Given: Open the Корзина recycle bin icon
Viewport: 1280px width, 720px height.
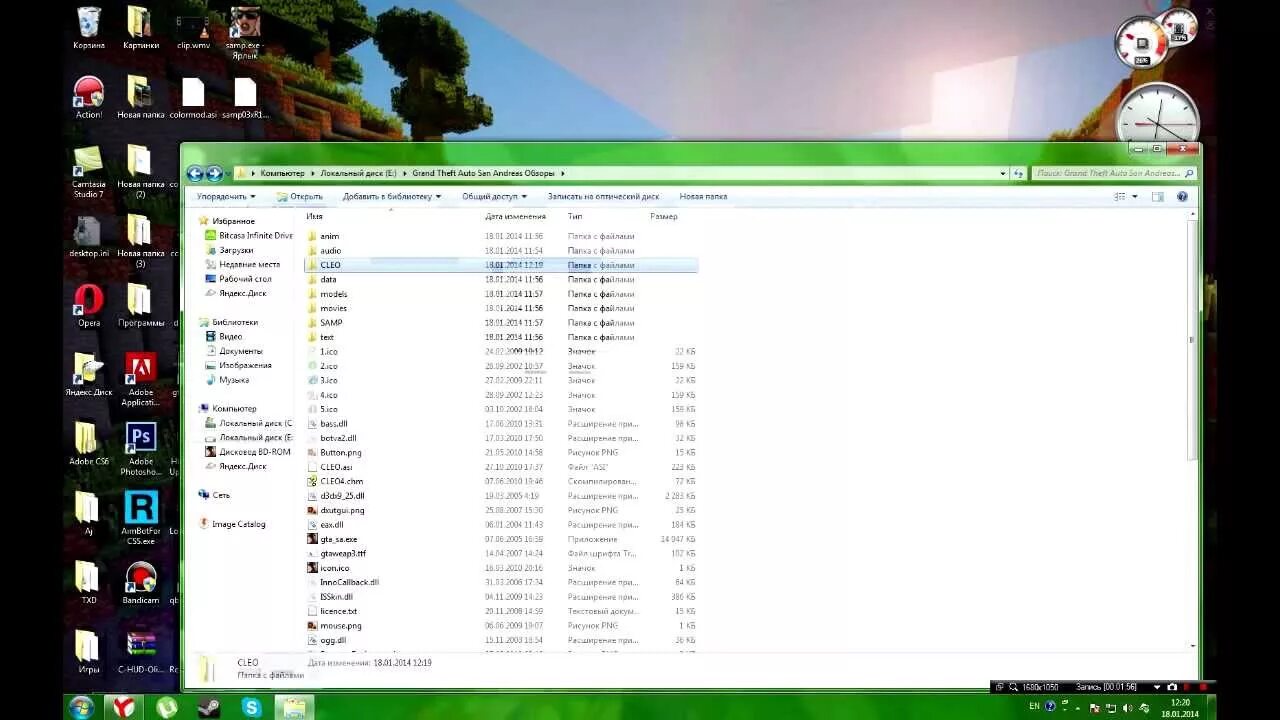Looking at the screenshot, I should tap(89, 27).
